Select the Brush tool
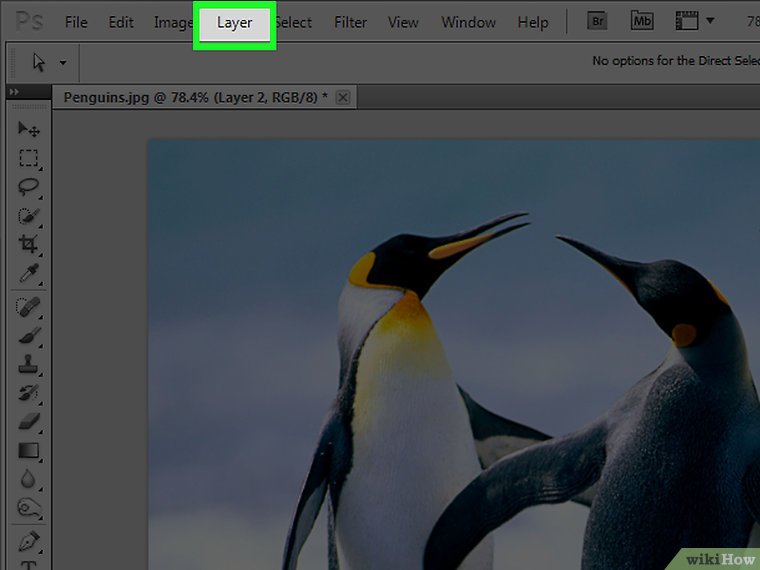Image resolution: width=760 pixels, height=570 pixels. (x=28, y=336)
